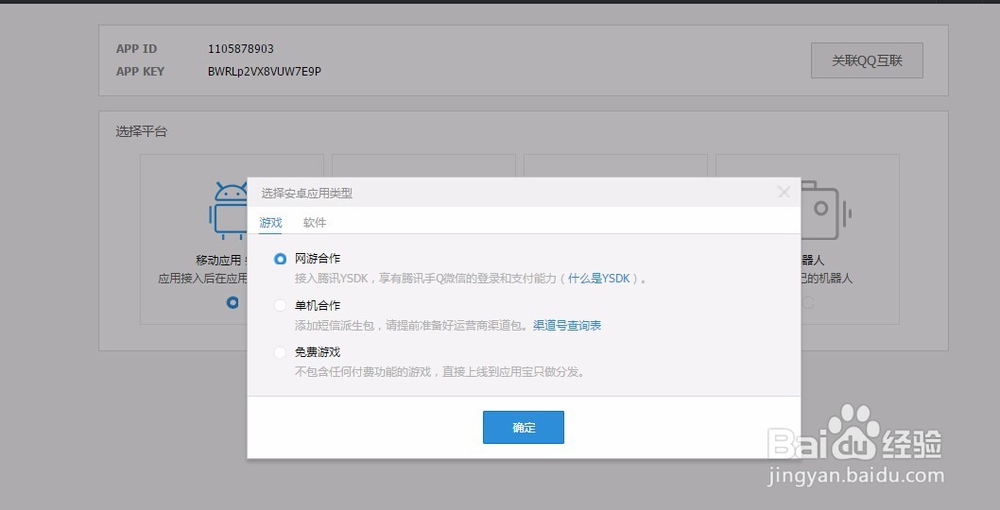Image resolution: width=1000 pixels, height=510 pixels.
Task: Open the 什么是YSDK link
Action: [599, 279]
